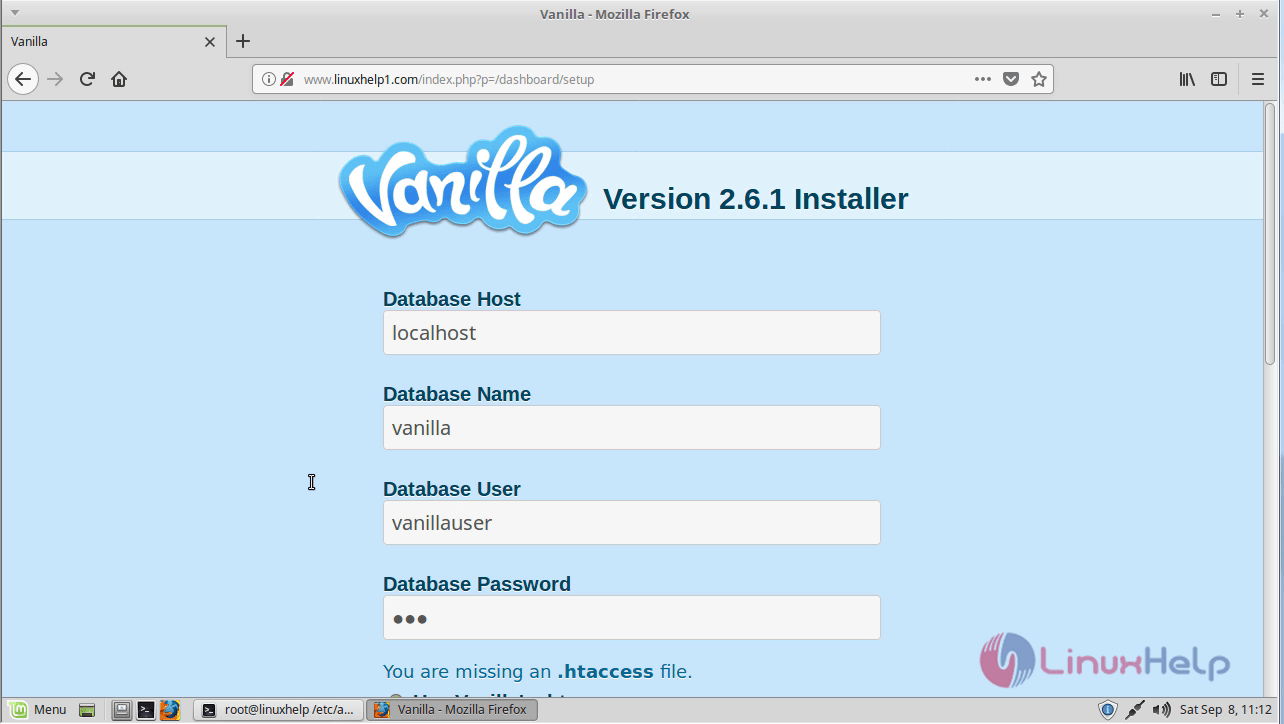Viewport: 1284px width, 724px height.
Task: Click the ".htaccess" bold text
Action: point(605,671)
